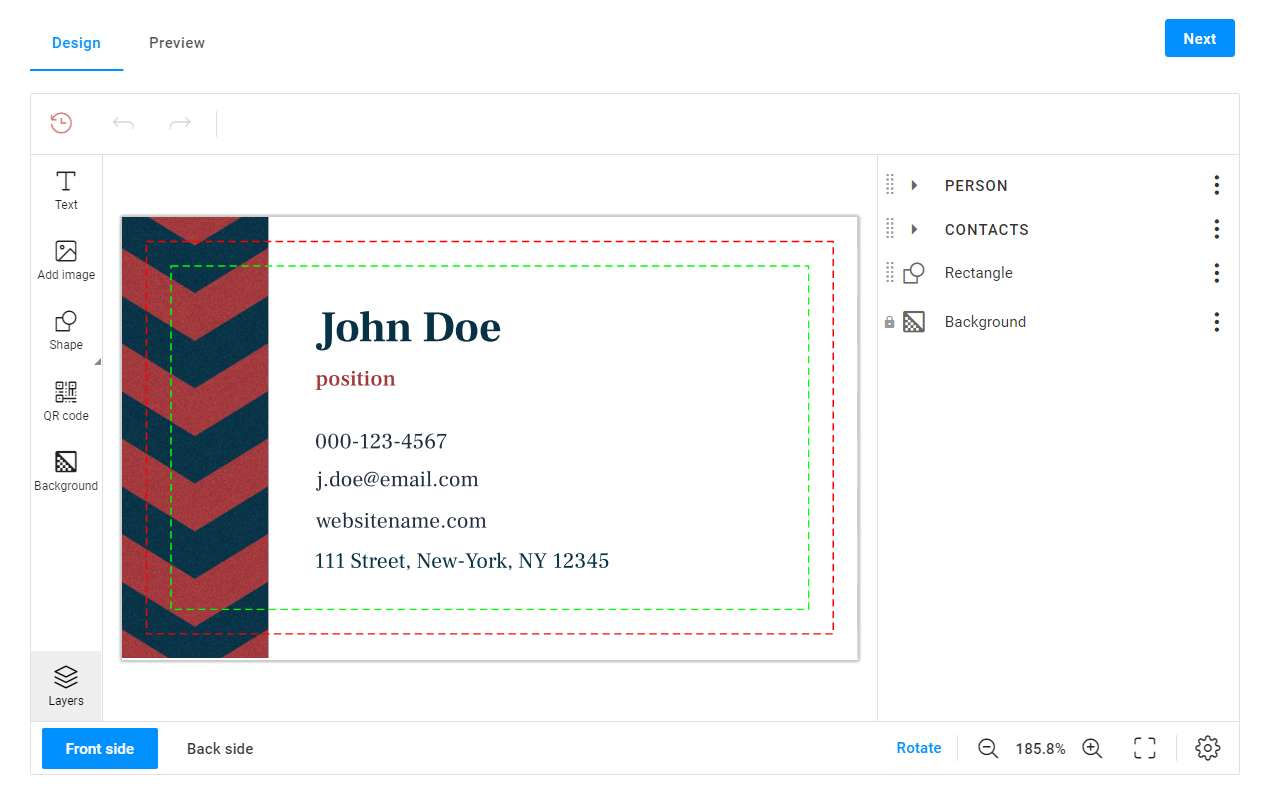Unlock the Background layer
This screenshot has height=800, width=1278.
tap(889, 321)
